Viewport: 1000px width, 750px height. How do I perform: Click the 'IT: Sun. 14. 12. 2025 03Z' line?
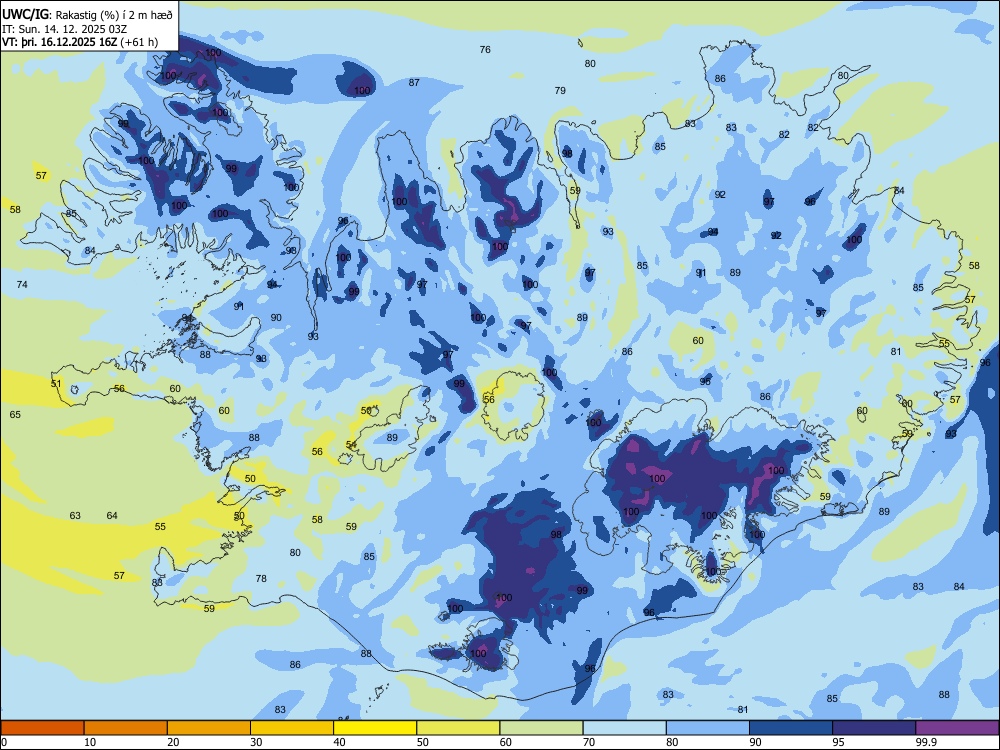click(x=66, y=28)
